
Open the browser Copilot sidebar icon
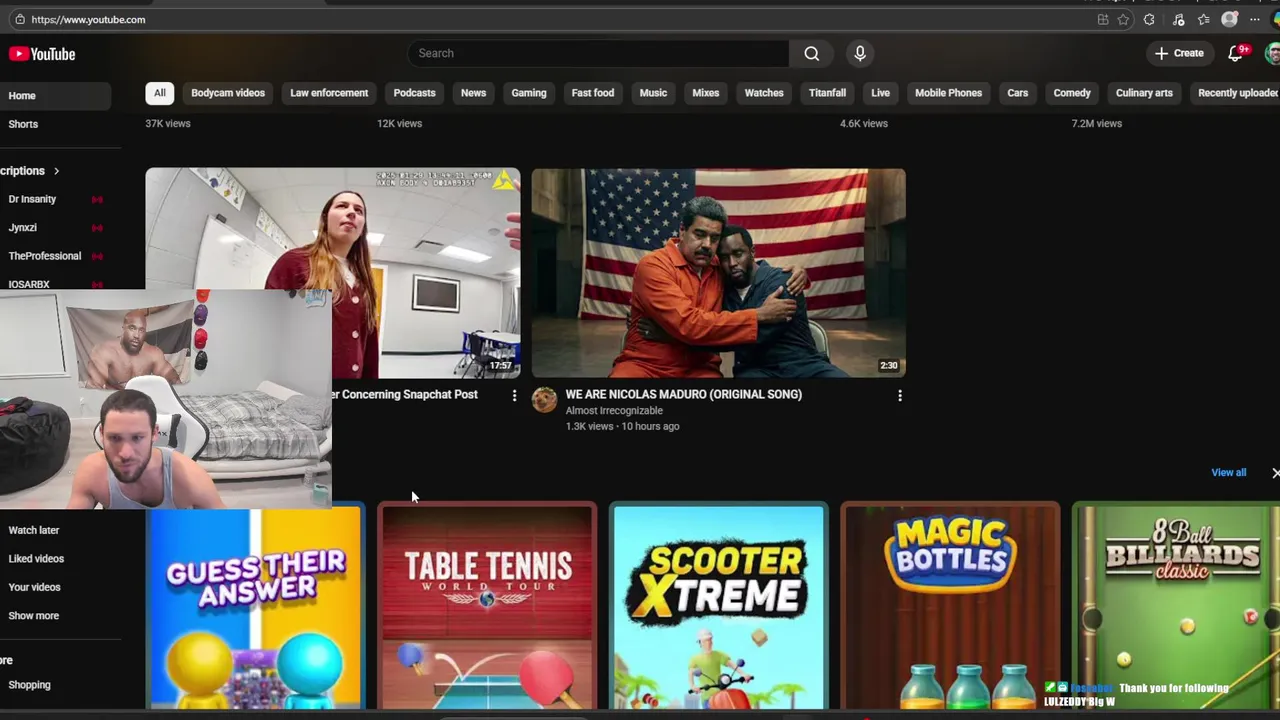[1274, 19]
